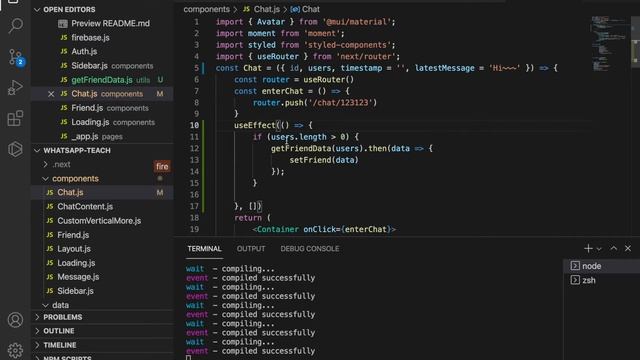
Task: Click 'useEffect' on line 10
Action: tap(255, 125)
